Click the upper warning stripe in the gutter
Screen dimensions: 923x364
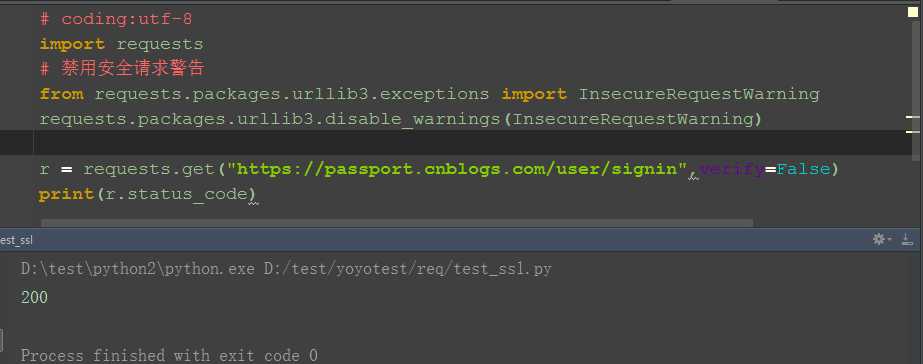pyautogui.click(x=912, y=117)
